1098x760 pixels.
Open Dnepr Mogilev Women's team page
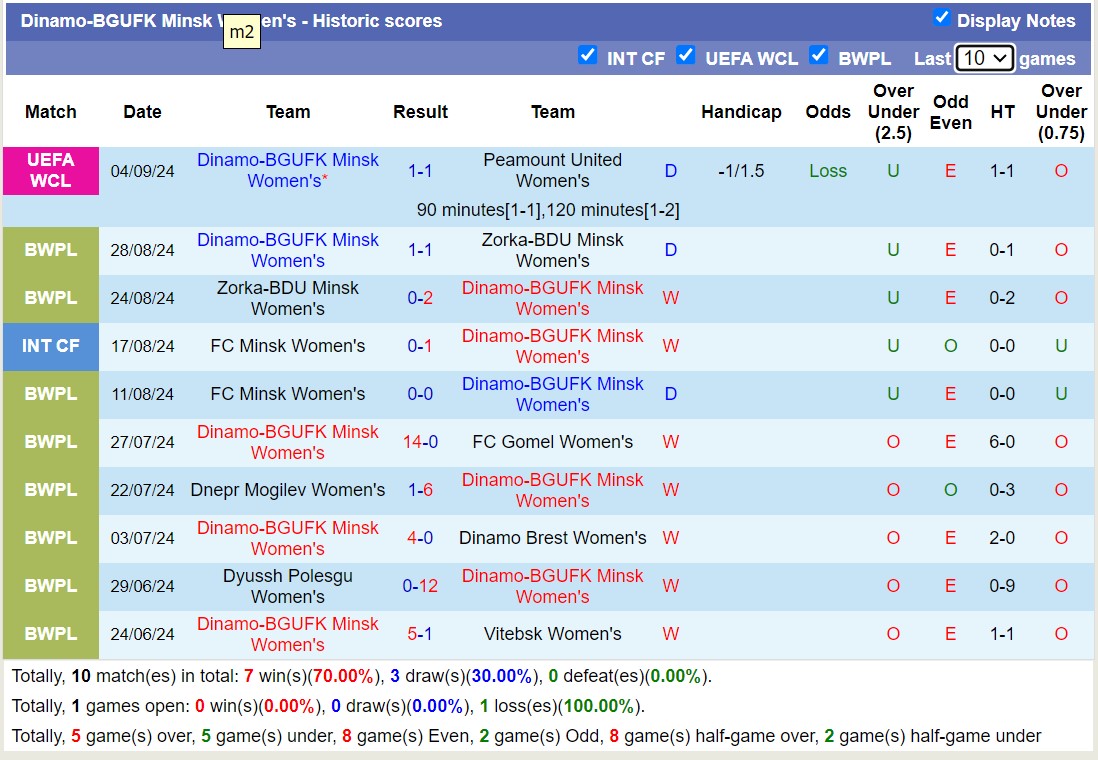click(x=288, y=490)
